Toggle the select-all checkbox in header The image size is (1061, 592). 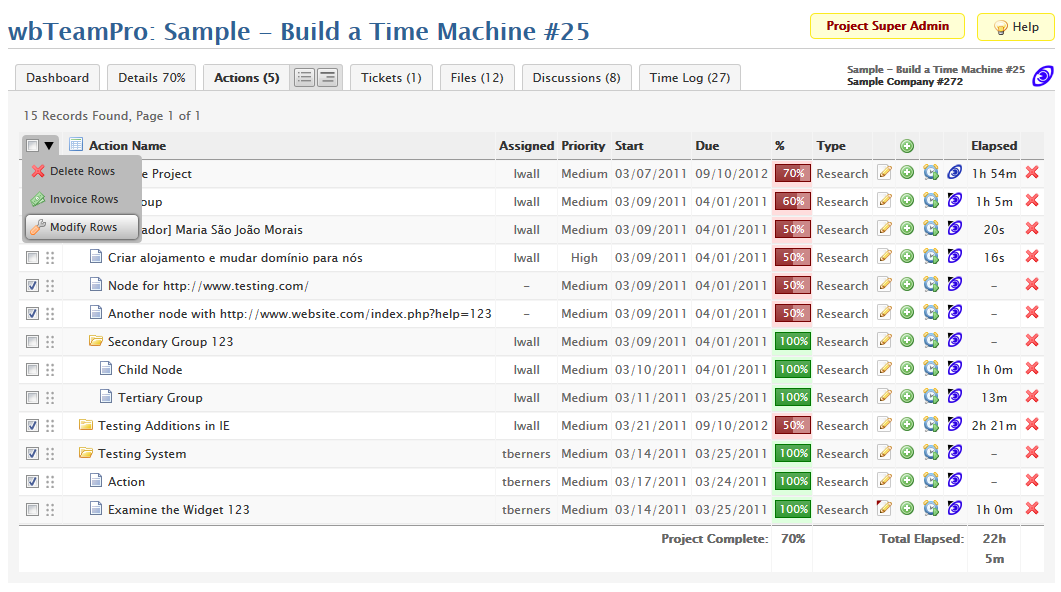click(x=33, y=146)
